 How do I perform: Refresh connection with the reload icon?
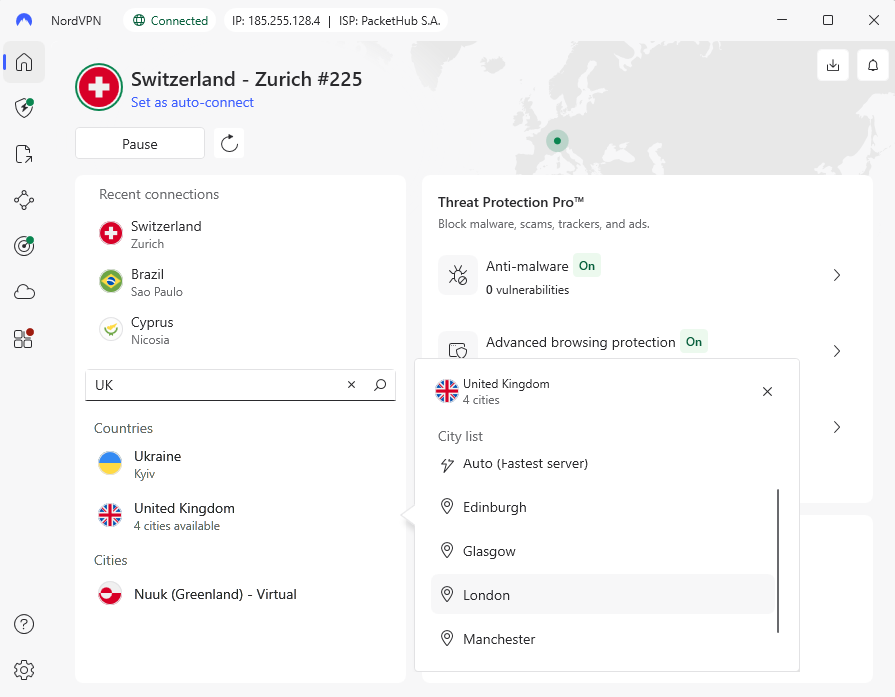(x=229, y=143)
